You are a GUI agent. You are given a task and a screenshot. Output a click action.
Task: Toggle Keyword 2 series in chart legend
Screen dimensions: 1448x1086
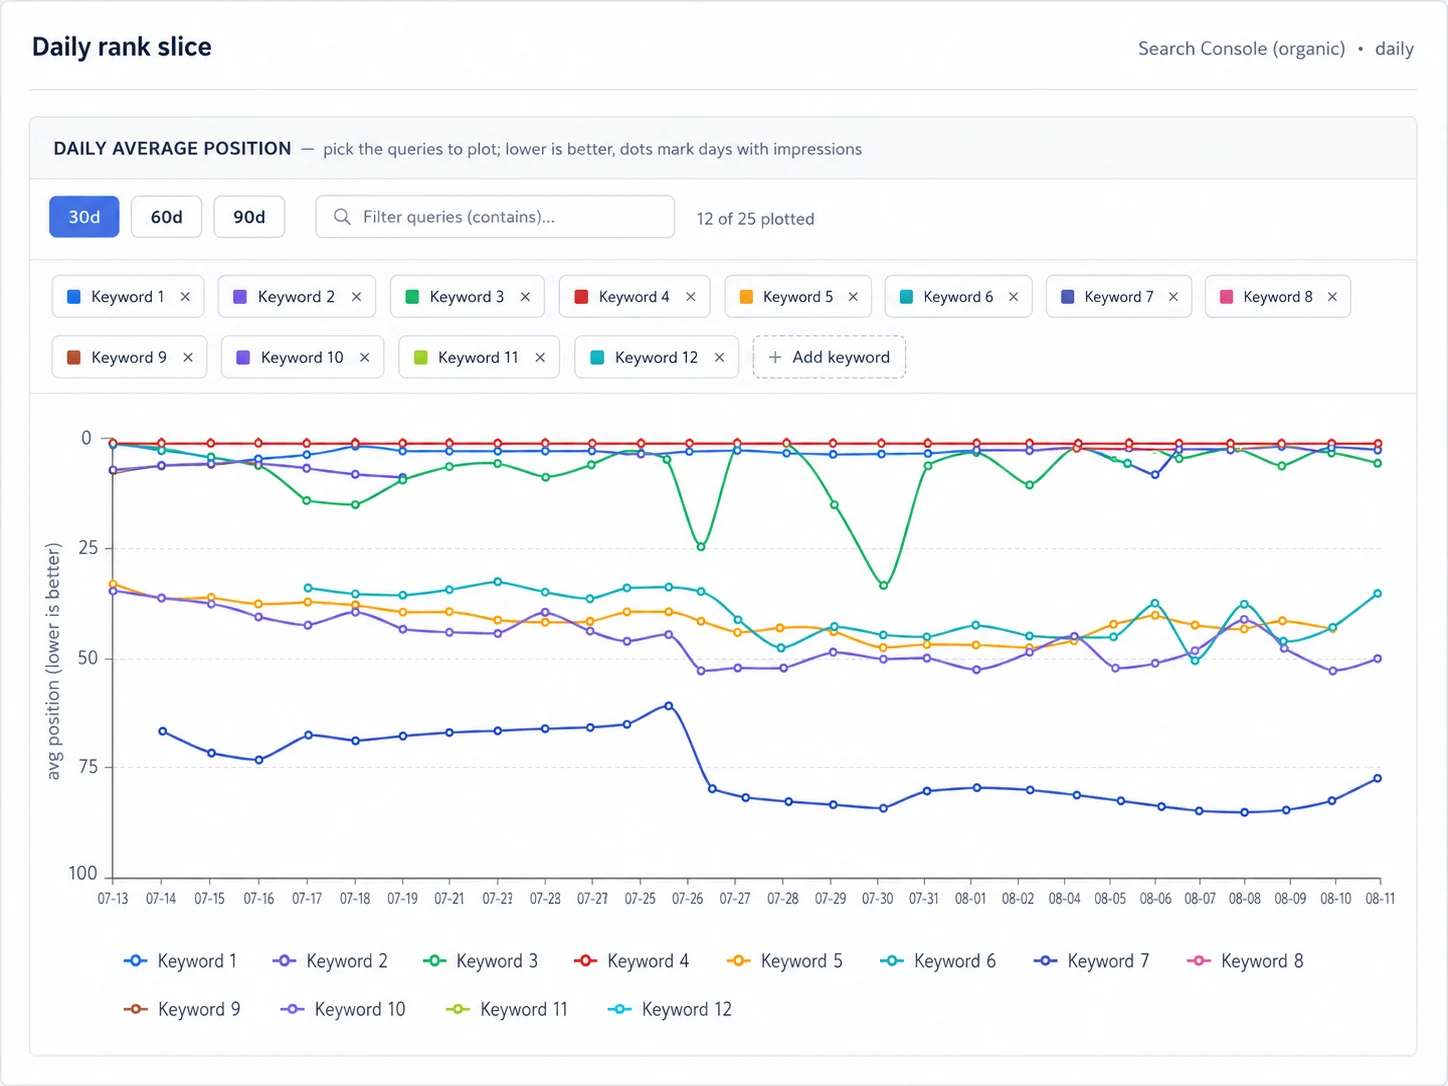[x=330, y=961]
